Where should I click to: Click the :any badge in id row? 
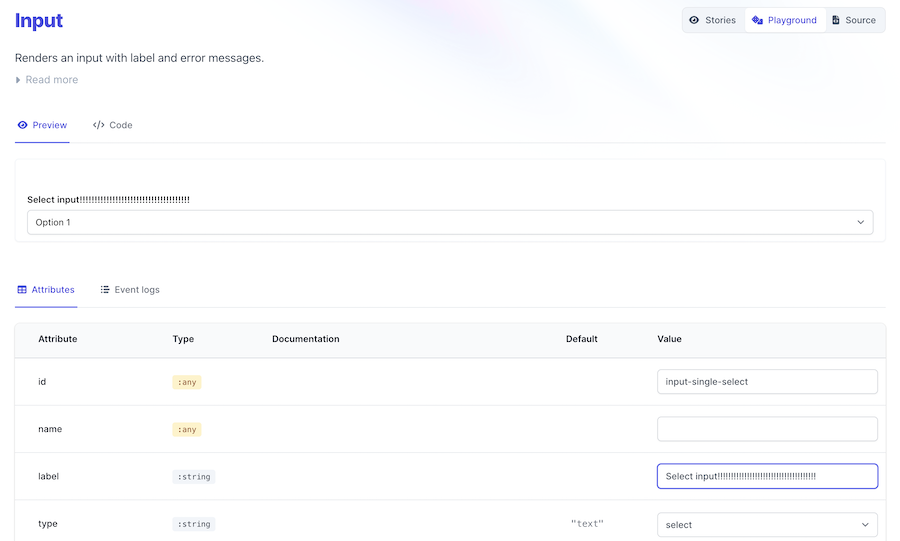(x=187, y=382)
